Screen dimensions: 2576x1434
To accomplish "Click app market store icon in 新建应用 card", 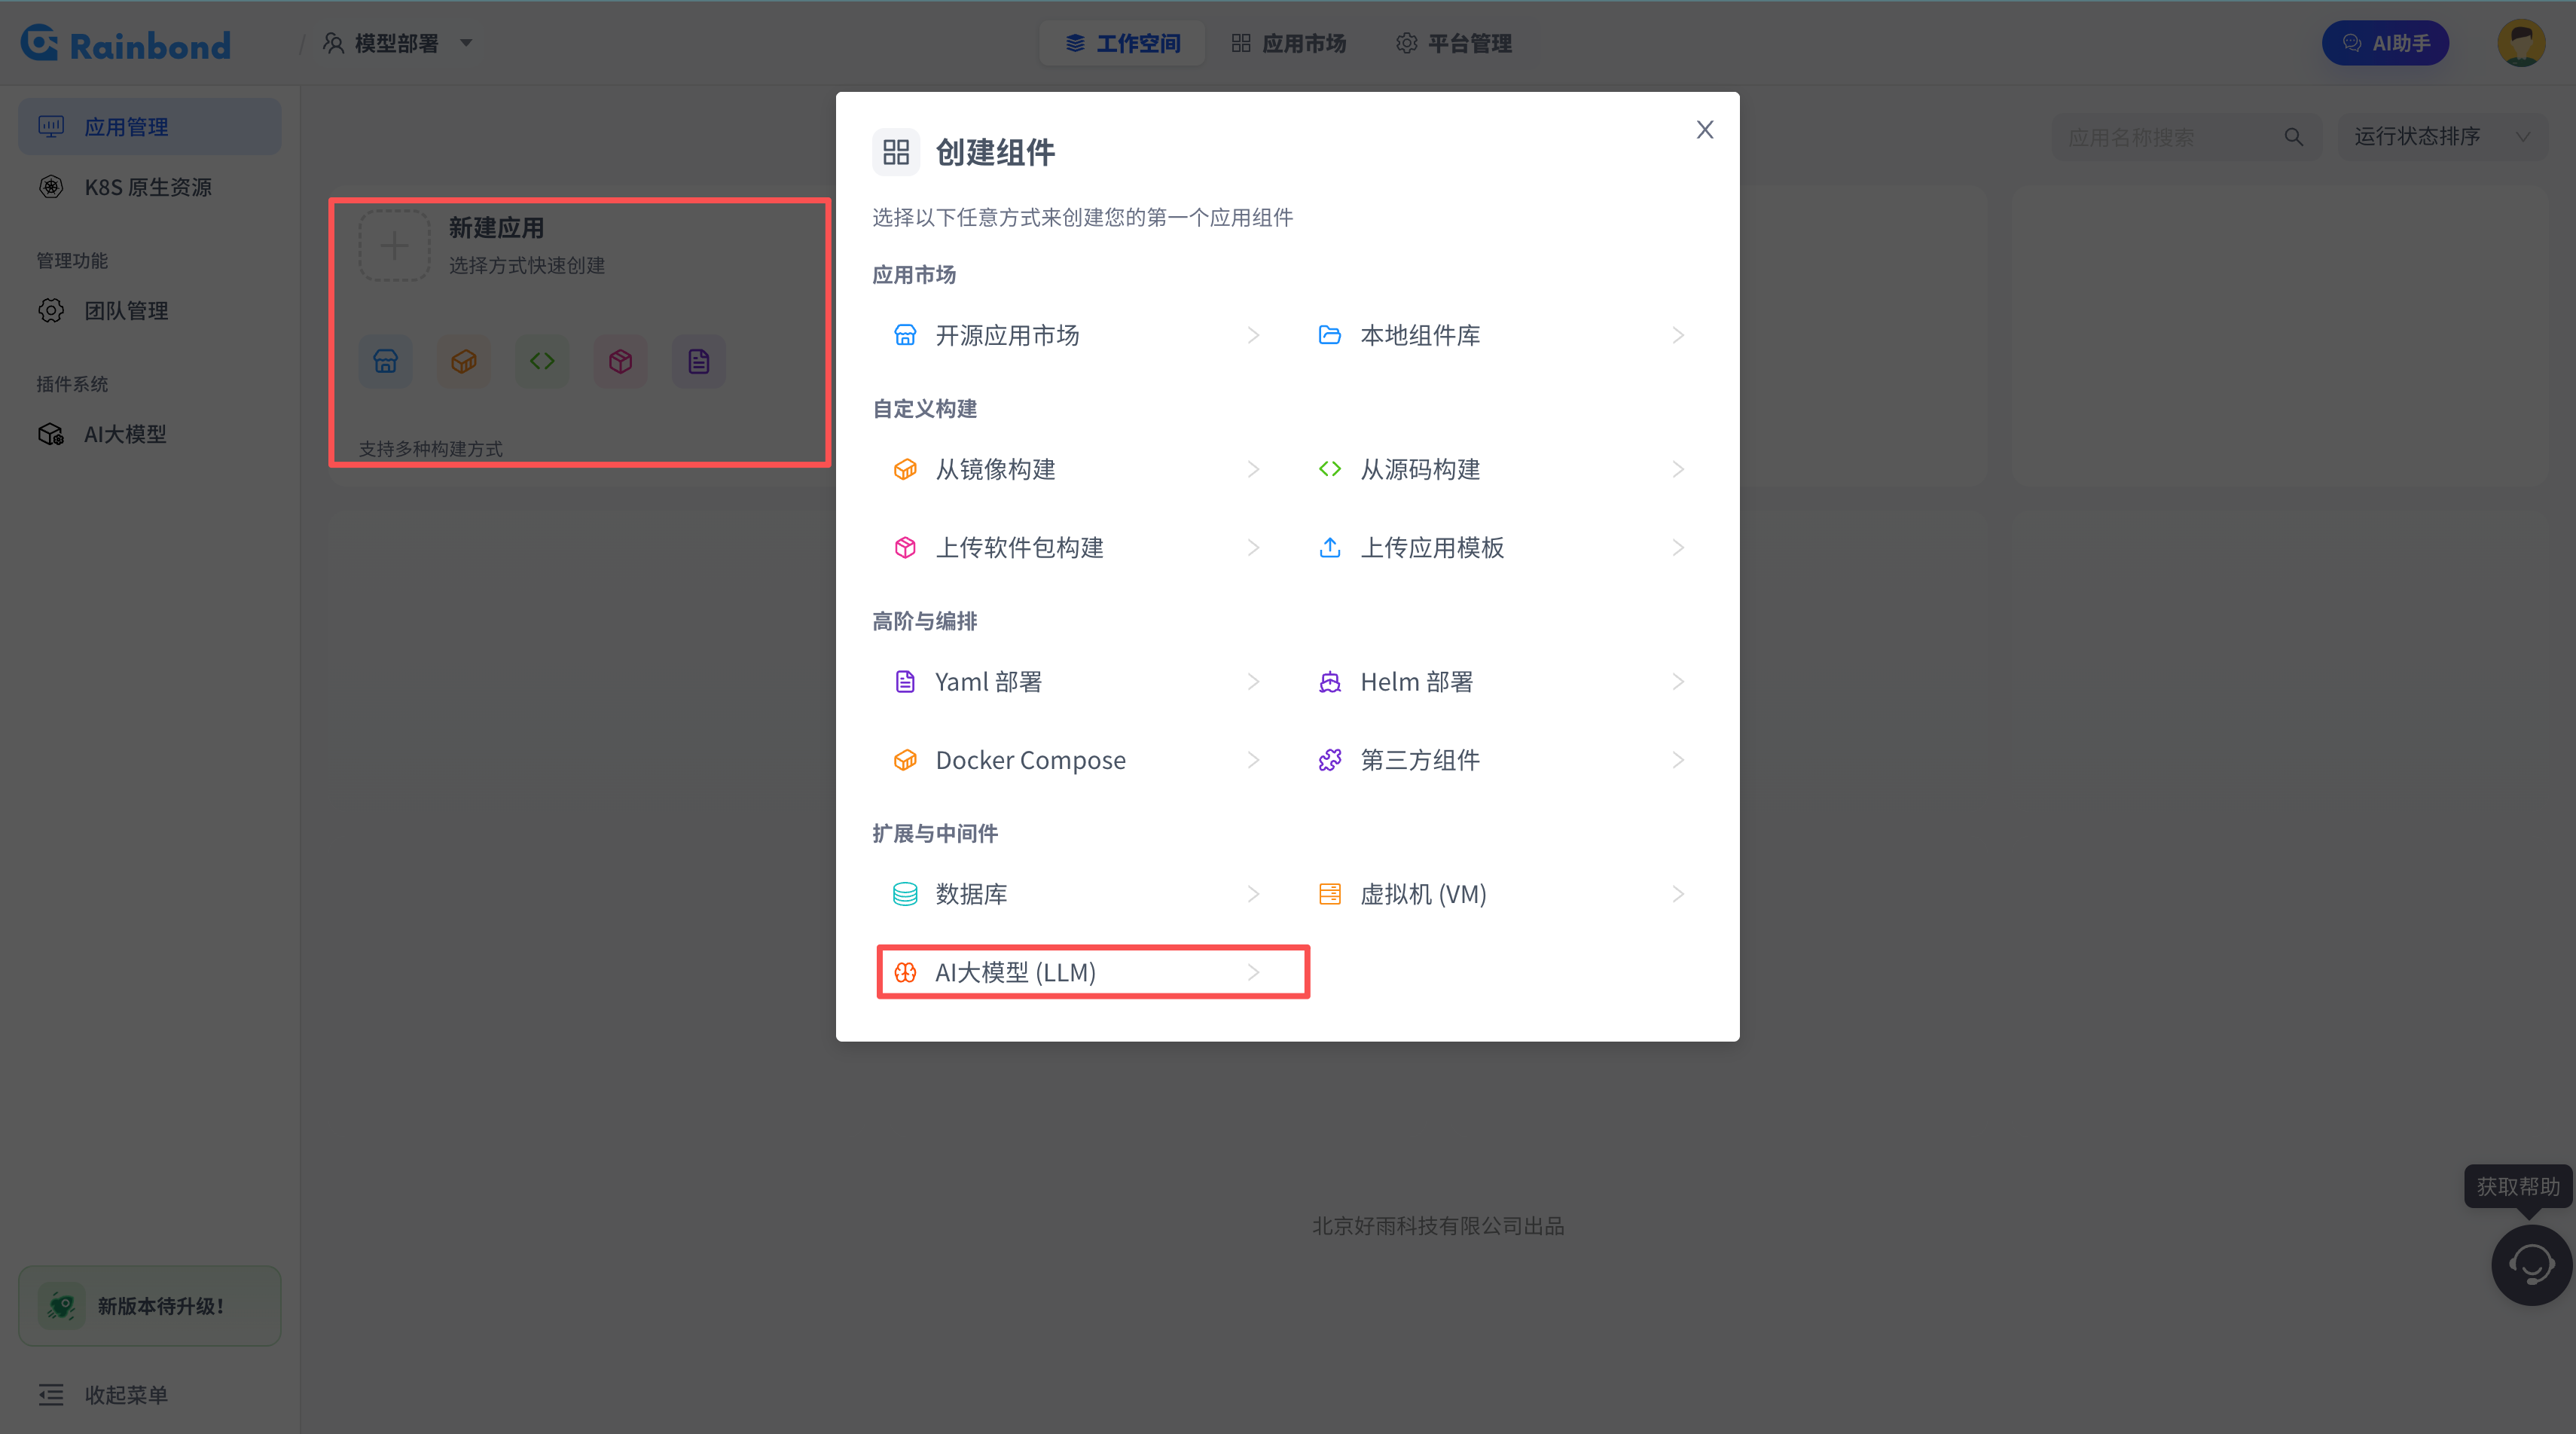I will click(x=386, y=361).
